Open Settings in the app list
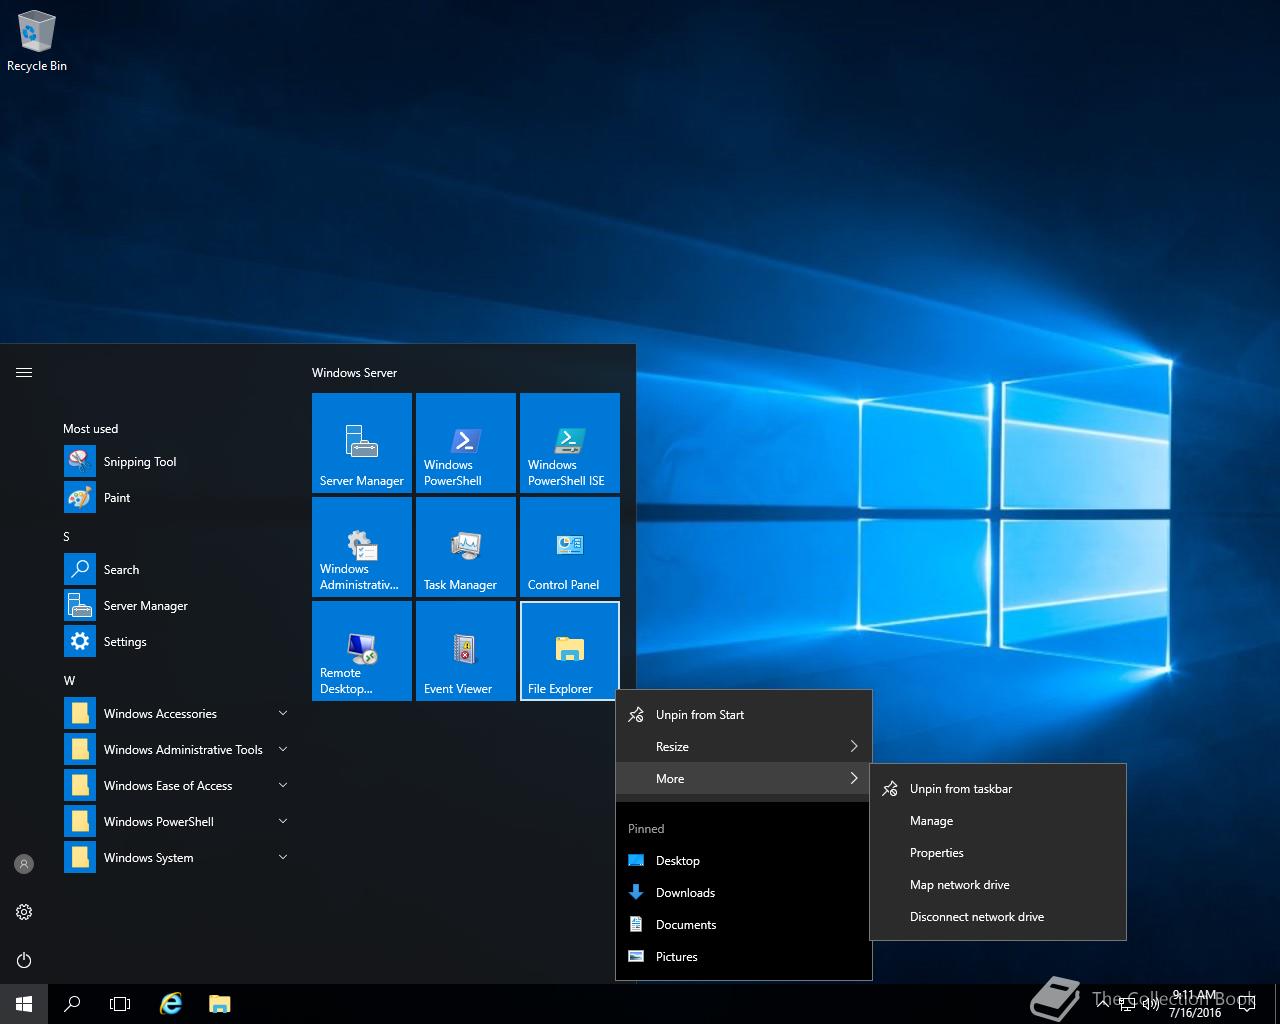The width and height of the screenshot is (1280, 1024). [176, 642]
